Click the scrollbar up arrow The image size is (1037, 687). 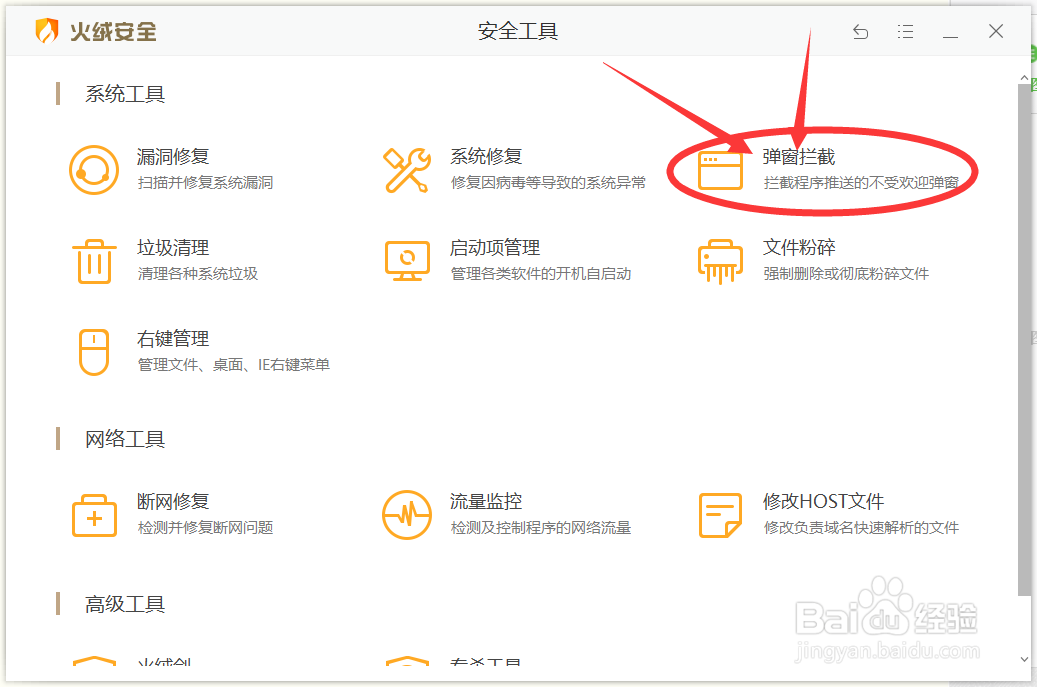tap(1024, 78)
